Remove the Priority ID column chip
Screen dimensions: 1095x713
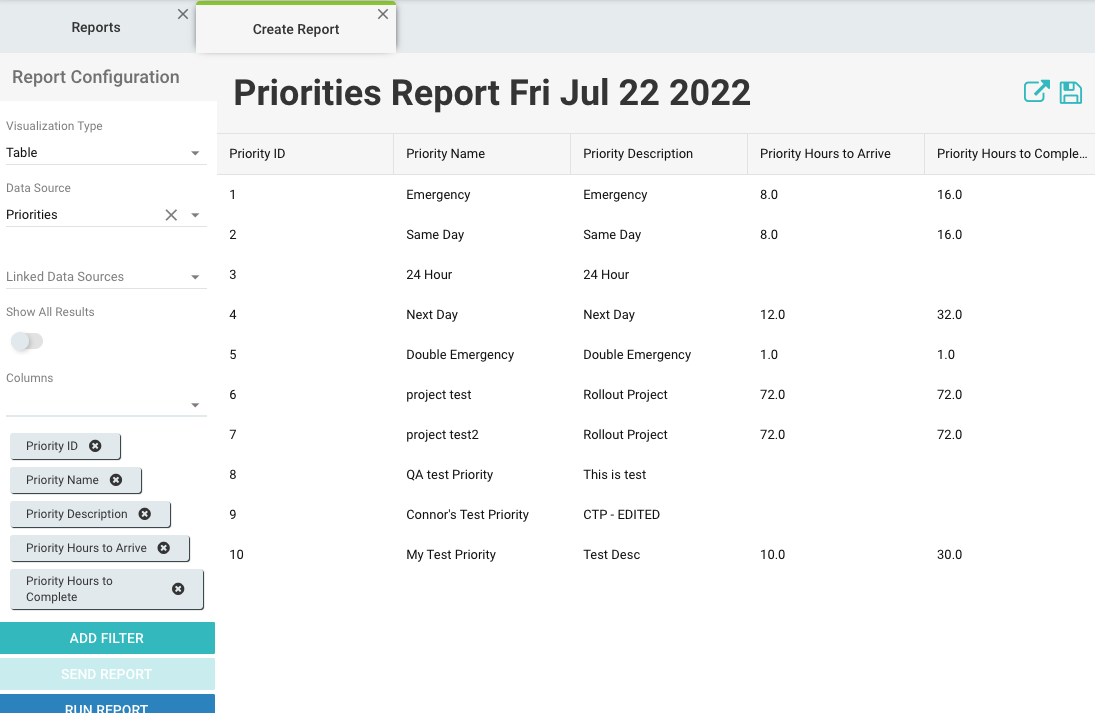[x=95, y=446]
